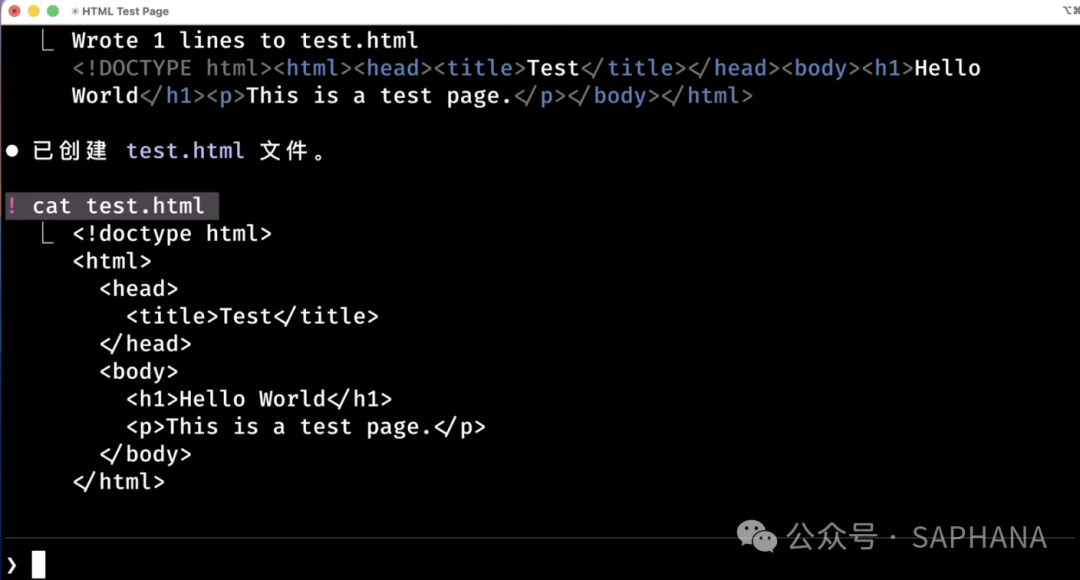
Task: Click the asterisk icon before the window title
Action: [x=76, y=11]
